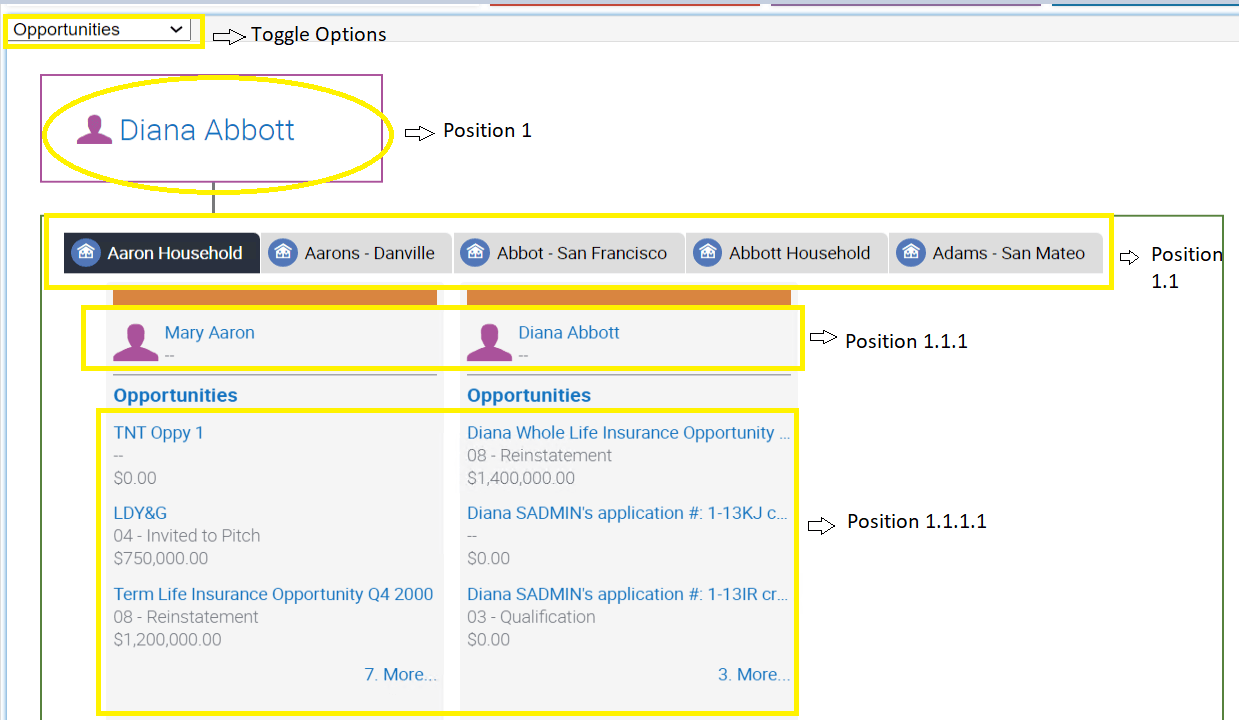Click the house icon on Adams - San Mateo tab
1239x720 pixels.
[x=911, y=253]
